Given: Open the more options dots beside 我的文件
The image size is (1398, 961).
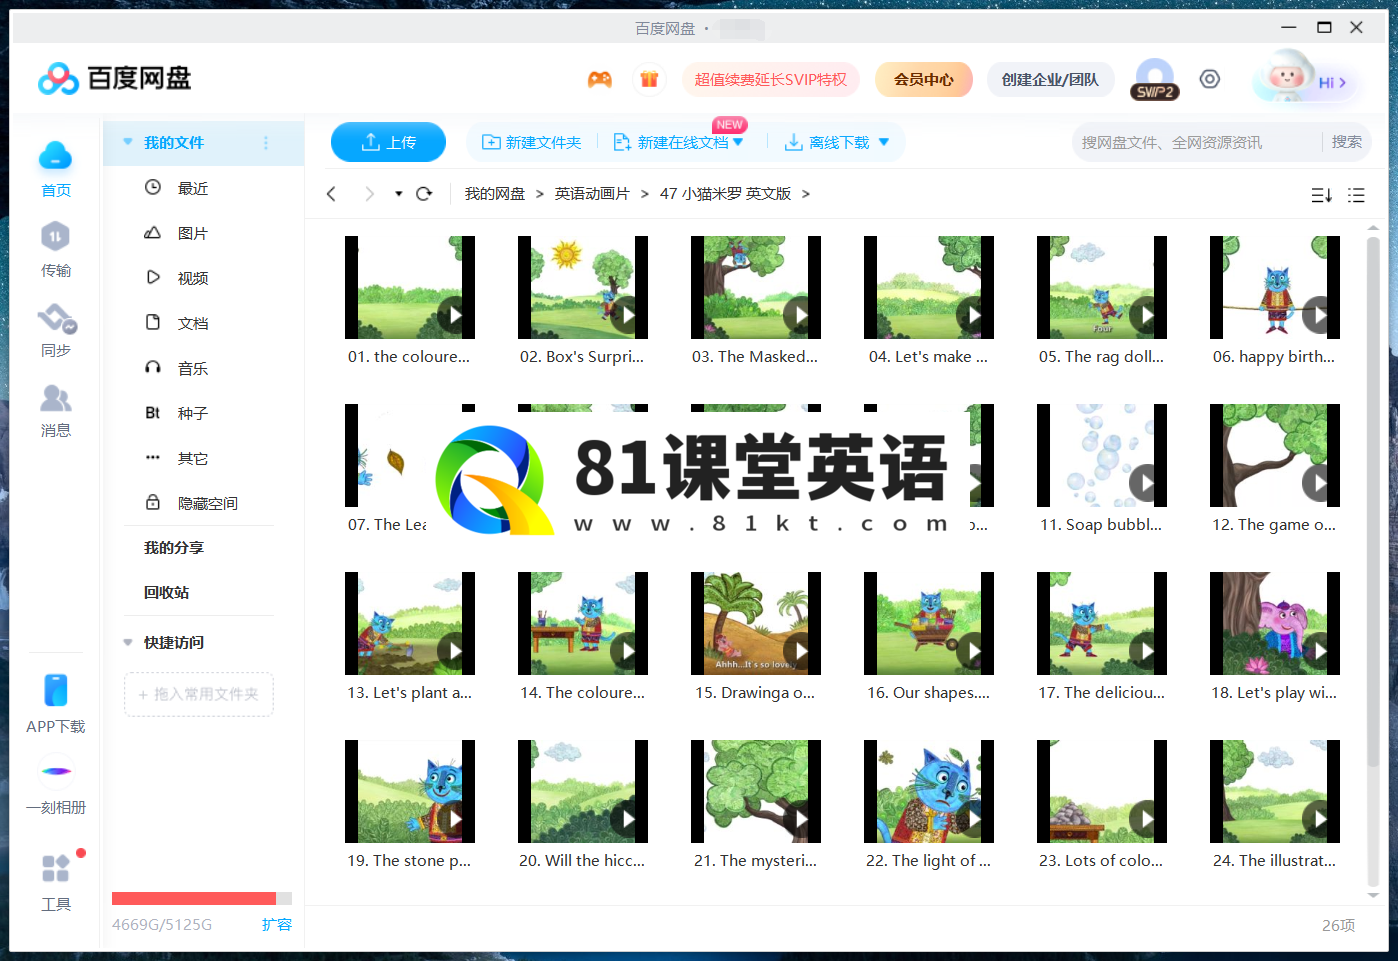Looking at the screenshot, I should (266, 143).
